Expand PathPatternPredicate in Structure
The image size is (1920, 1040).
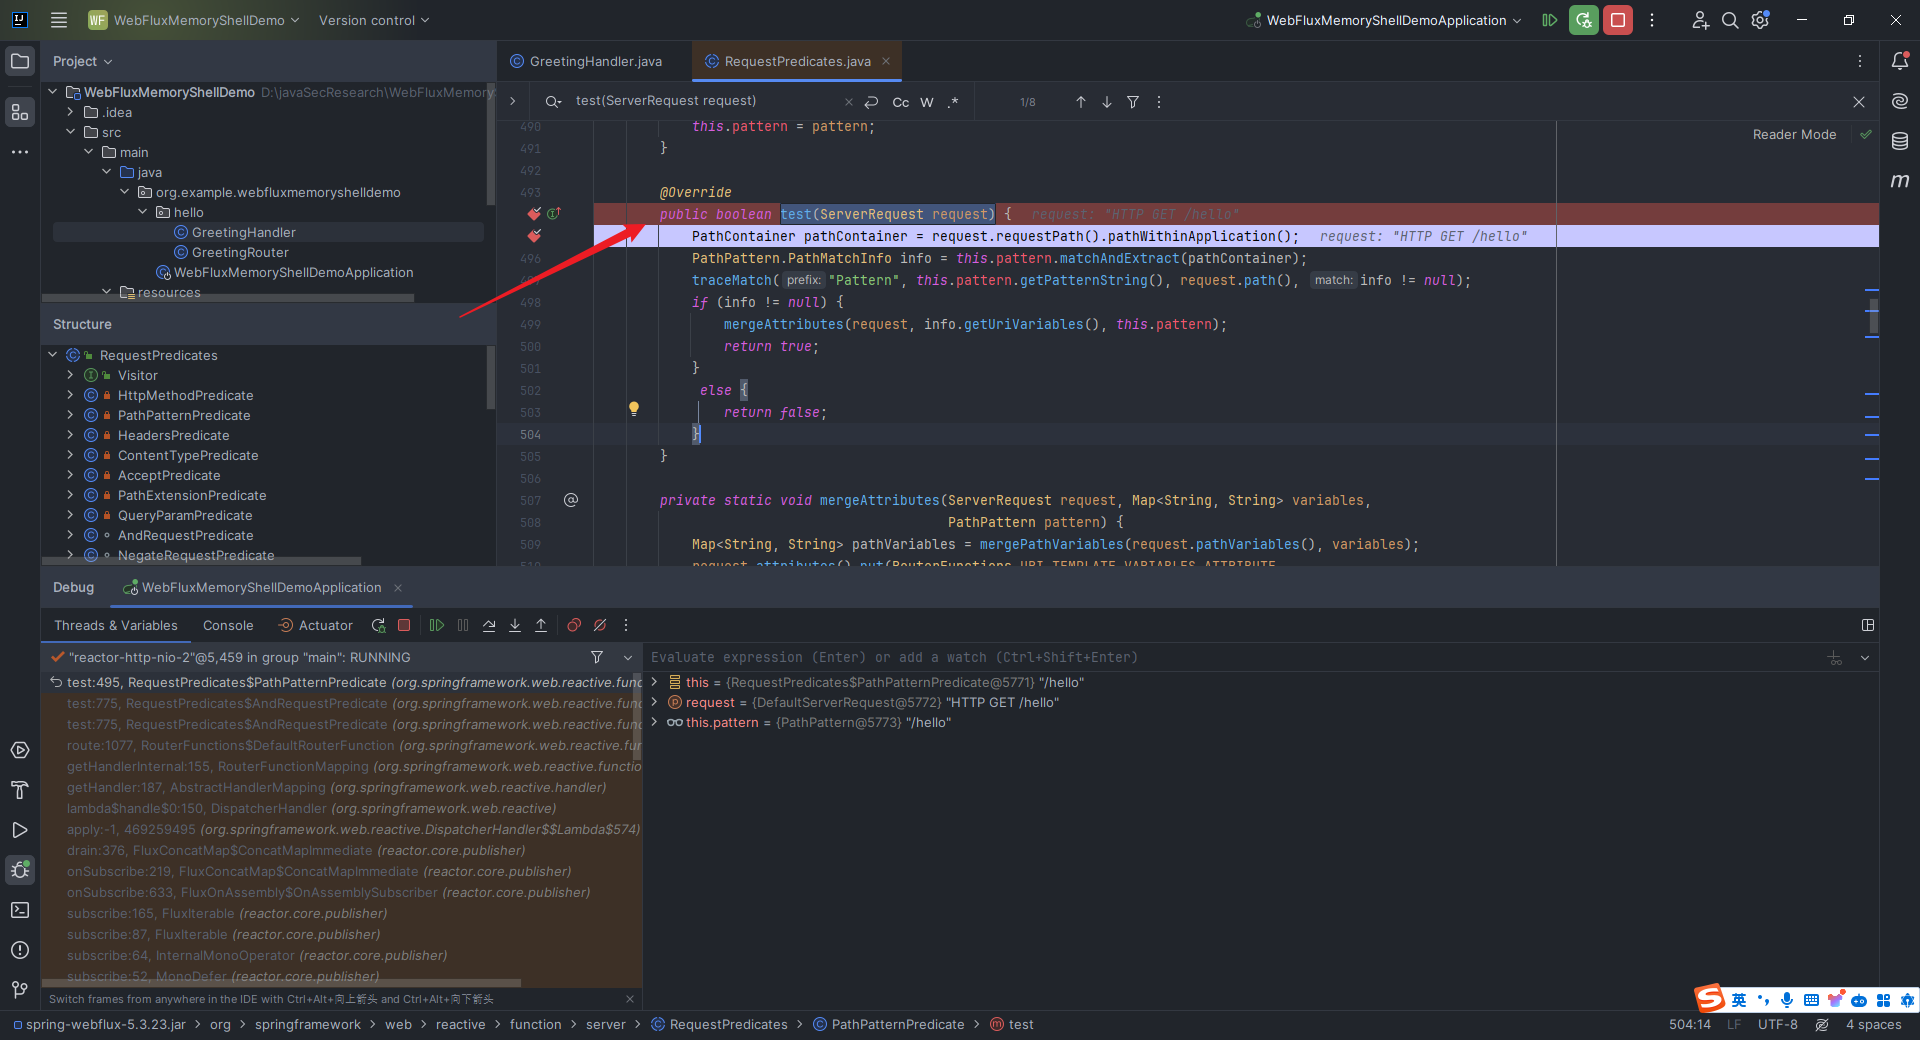(70, 415)
